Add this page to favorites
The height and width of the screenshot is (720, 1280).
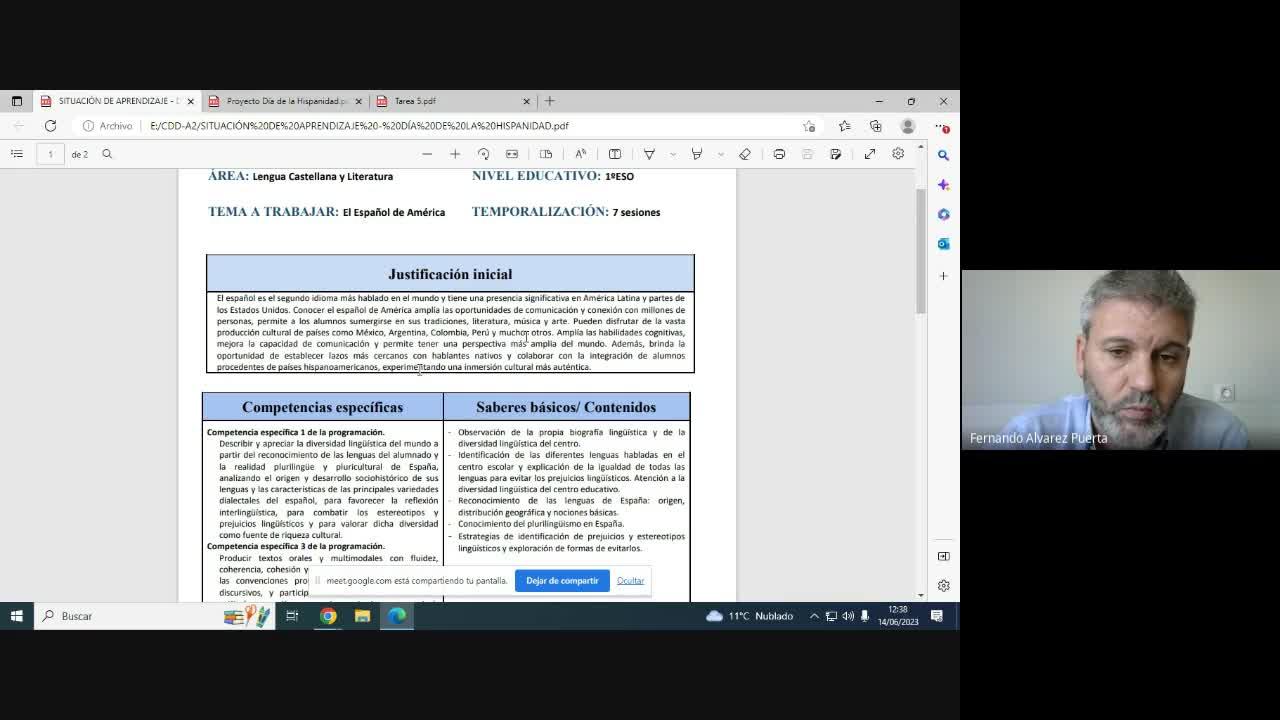pyautogui.click(x=809, y=126)
